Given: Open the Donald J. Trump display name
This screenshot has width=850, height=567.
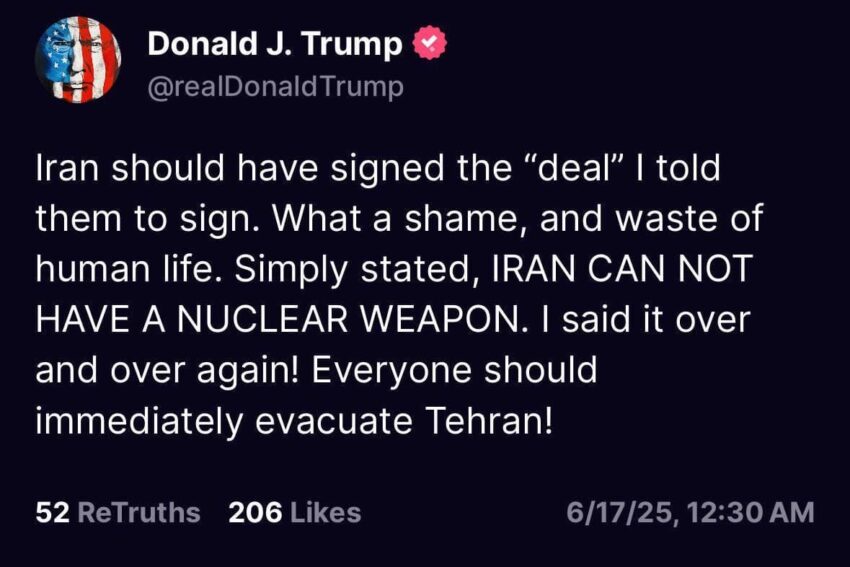Looking at the screenshot, I should tap(274, 43).
